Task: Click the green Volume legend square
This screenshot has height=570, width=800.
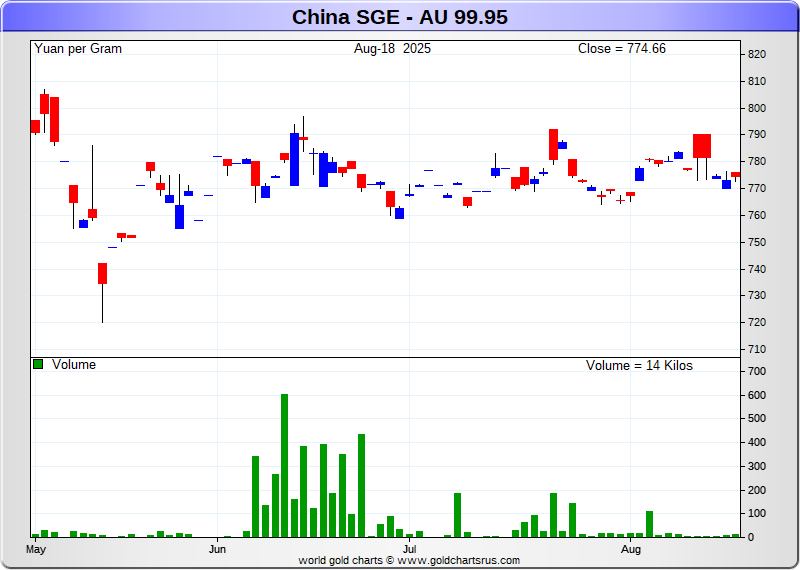Action: point(38,364)
